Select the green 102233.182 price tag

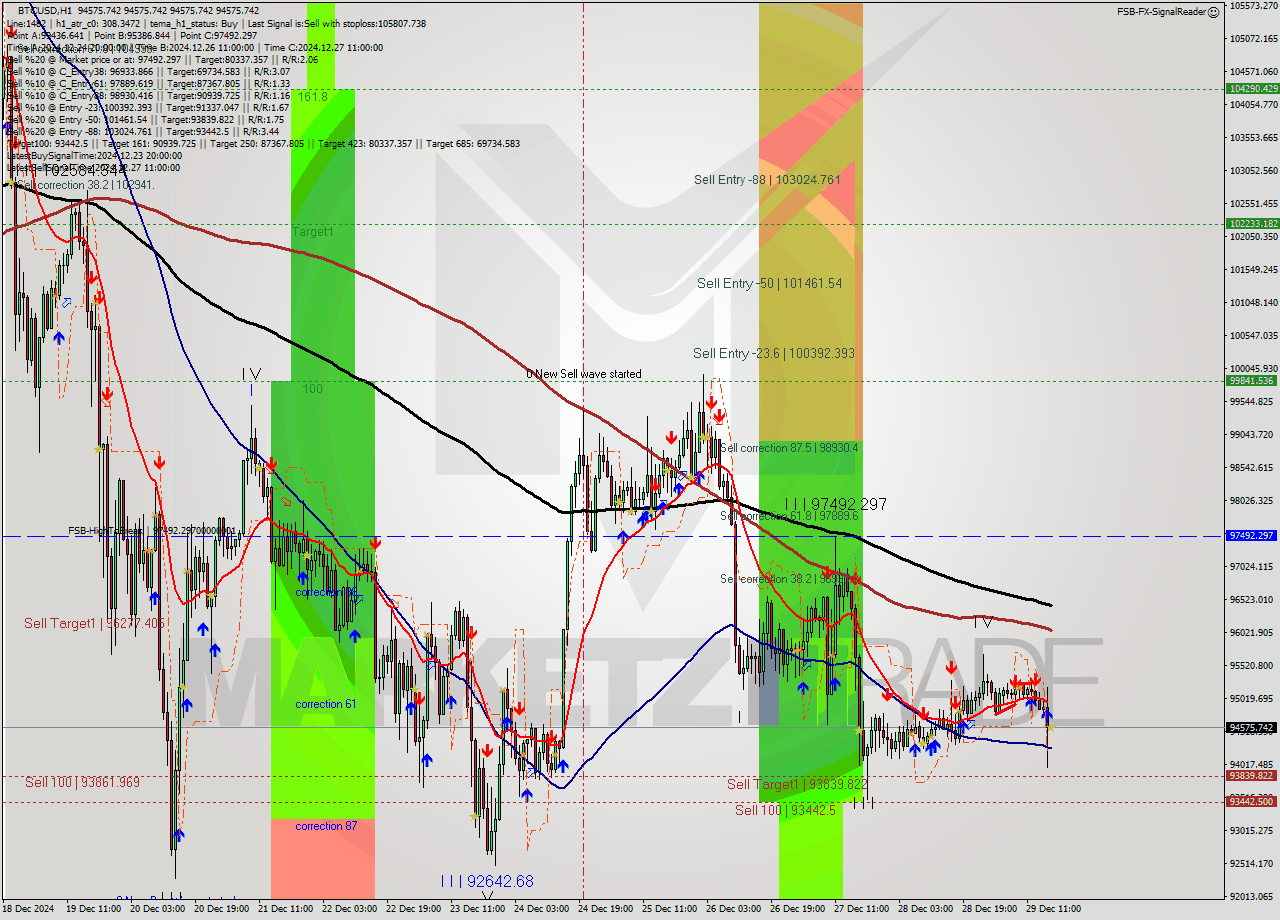pyautogui.click(x=1252, y=223)
